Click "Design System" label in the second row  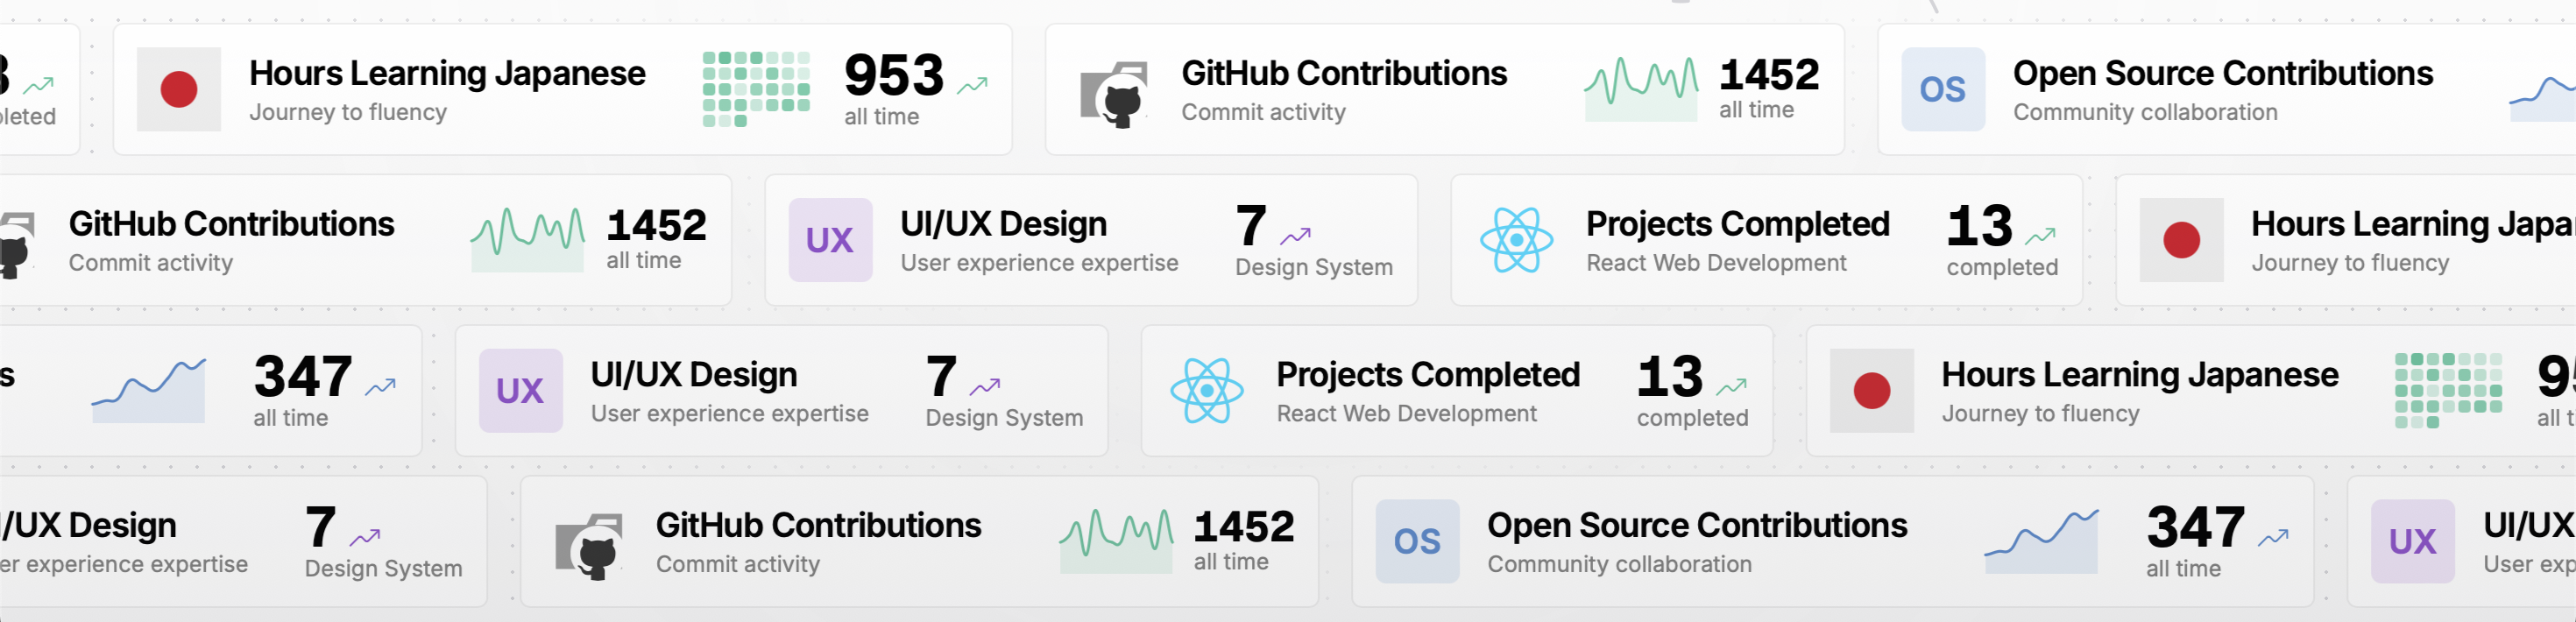tap(1314, 268)
